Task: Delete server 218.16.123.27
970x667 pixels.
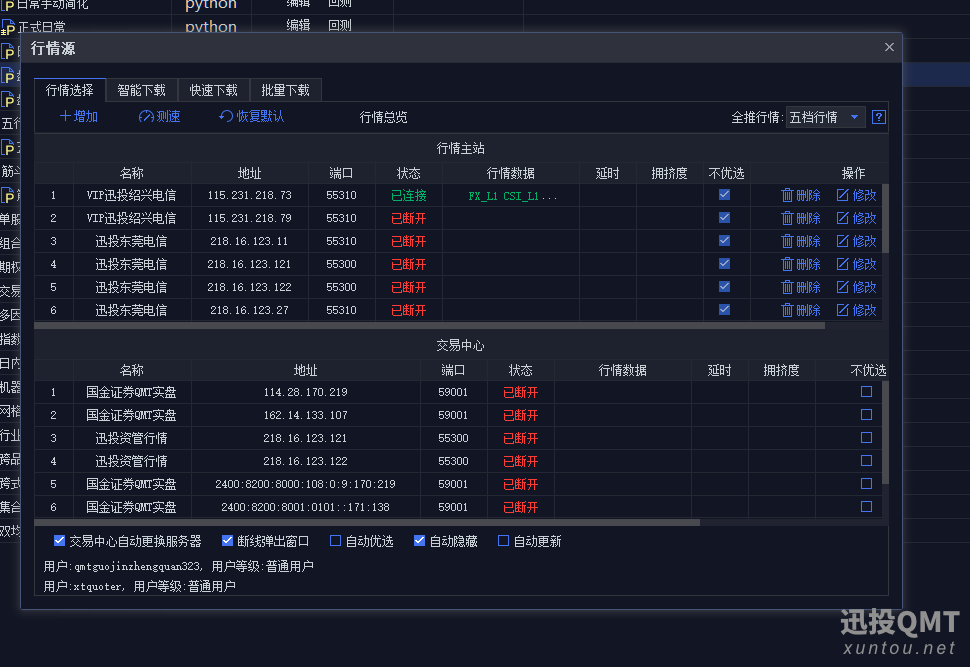Action: [x=800, y=310]
